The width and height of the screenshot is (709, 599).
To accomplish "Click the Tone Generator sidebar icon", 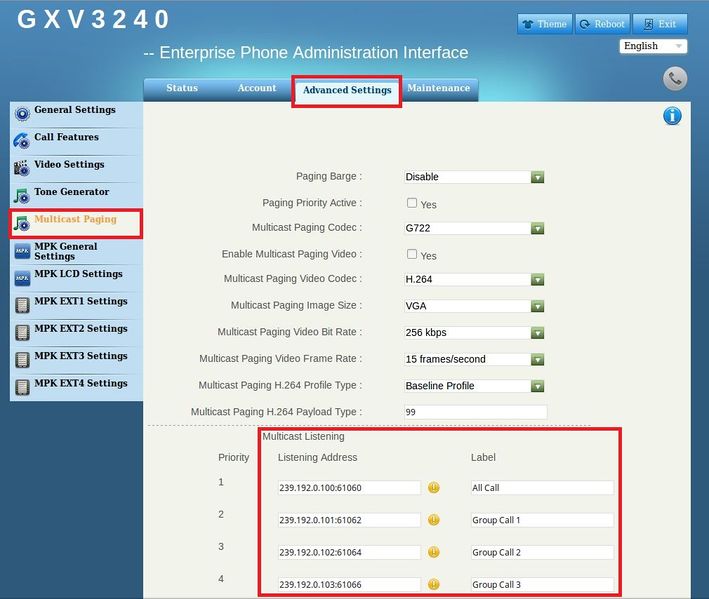I will (x=22, y=196).
